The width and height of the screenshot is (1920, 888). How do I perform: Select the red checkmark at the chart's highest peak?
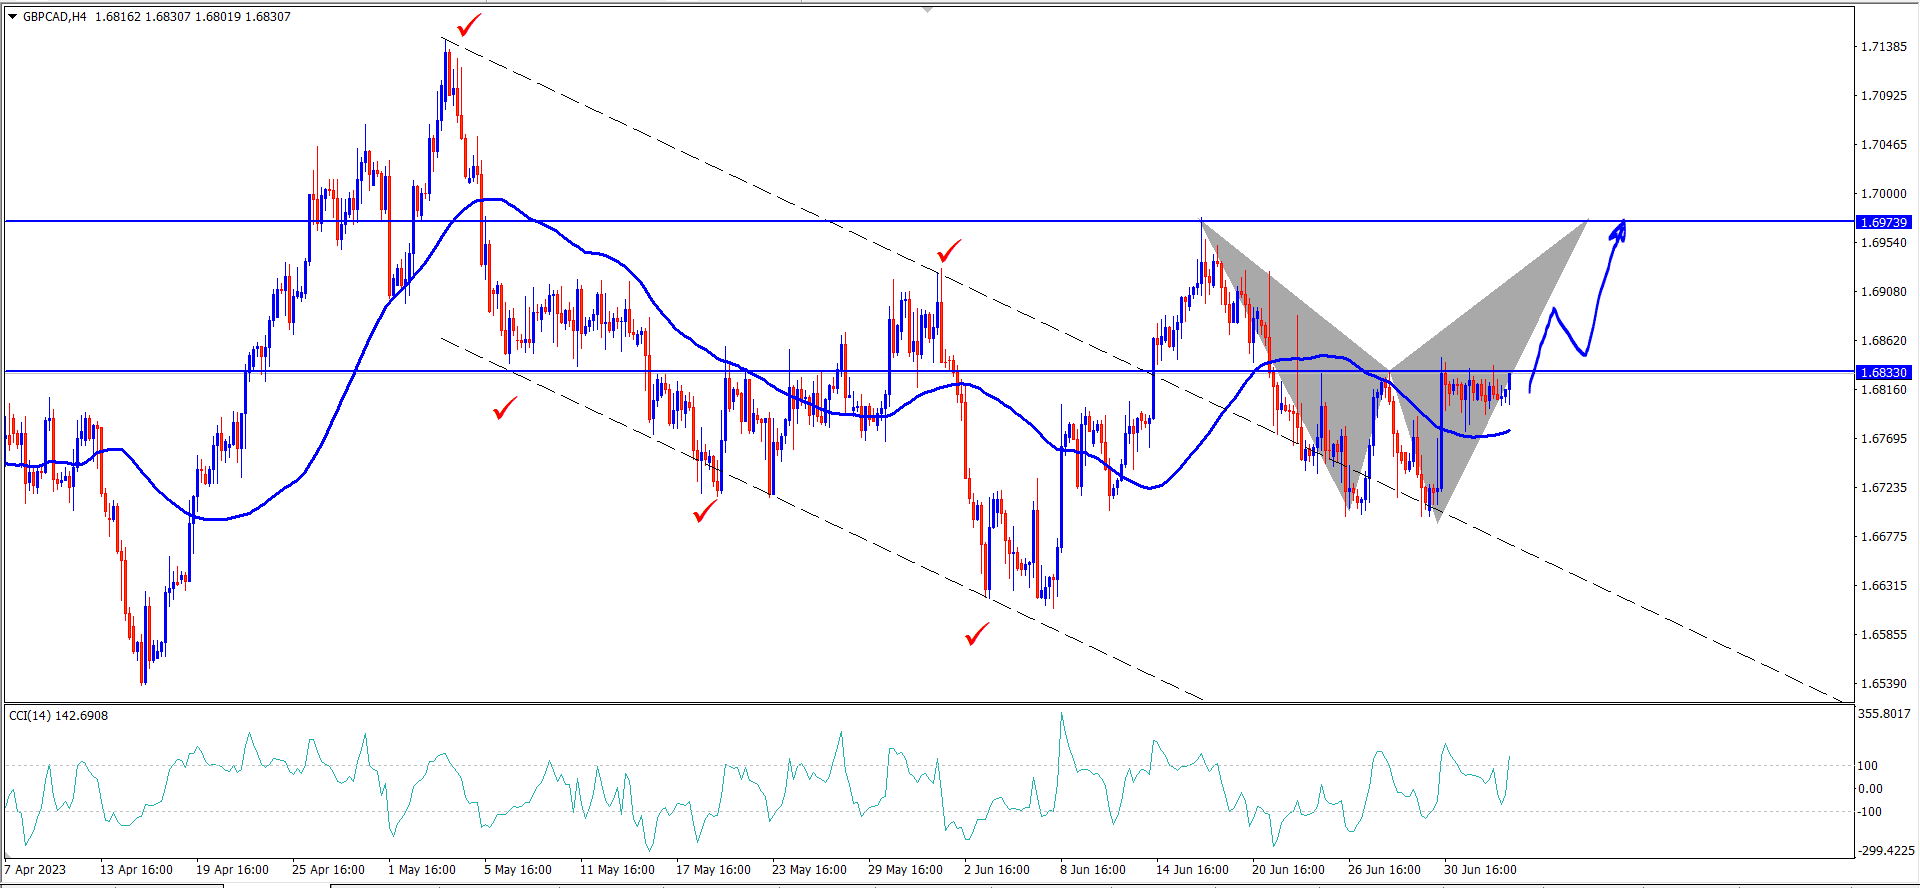pyautogui.click(x=468, y=25)
